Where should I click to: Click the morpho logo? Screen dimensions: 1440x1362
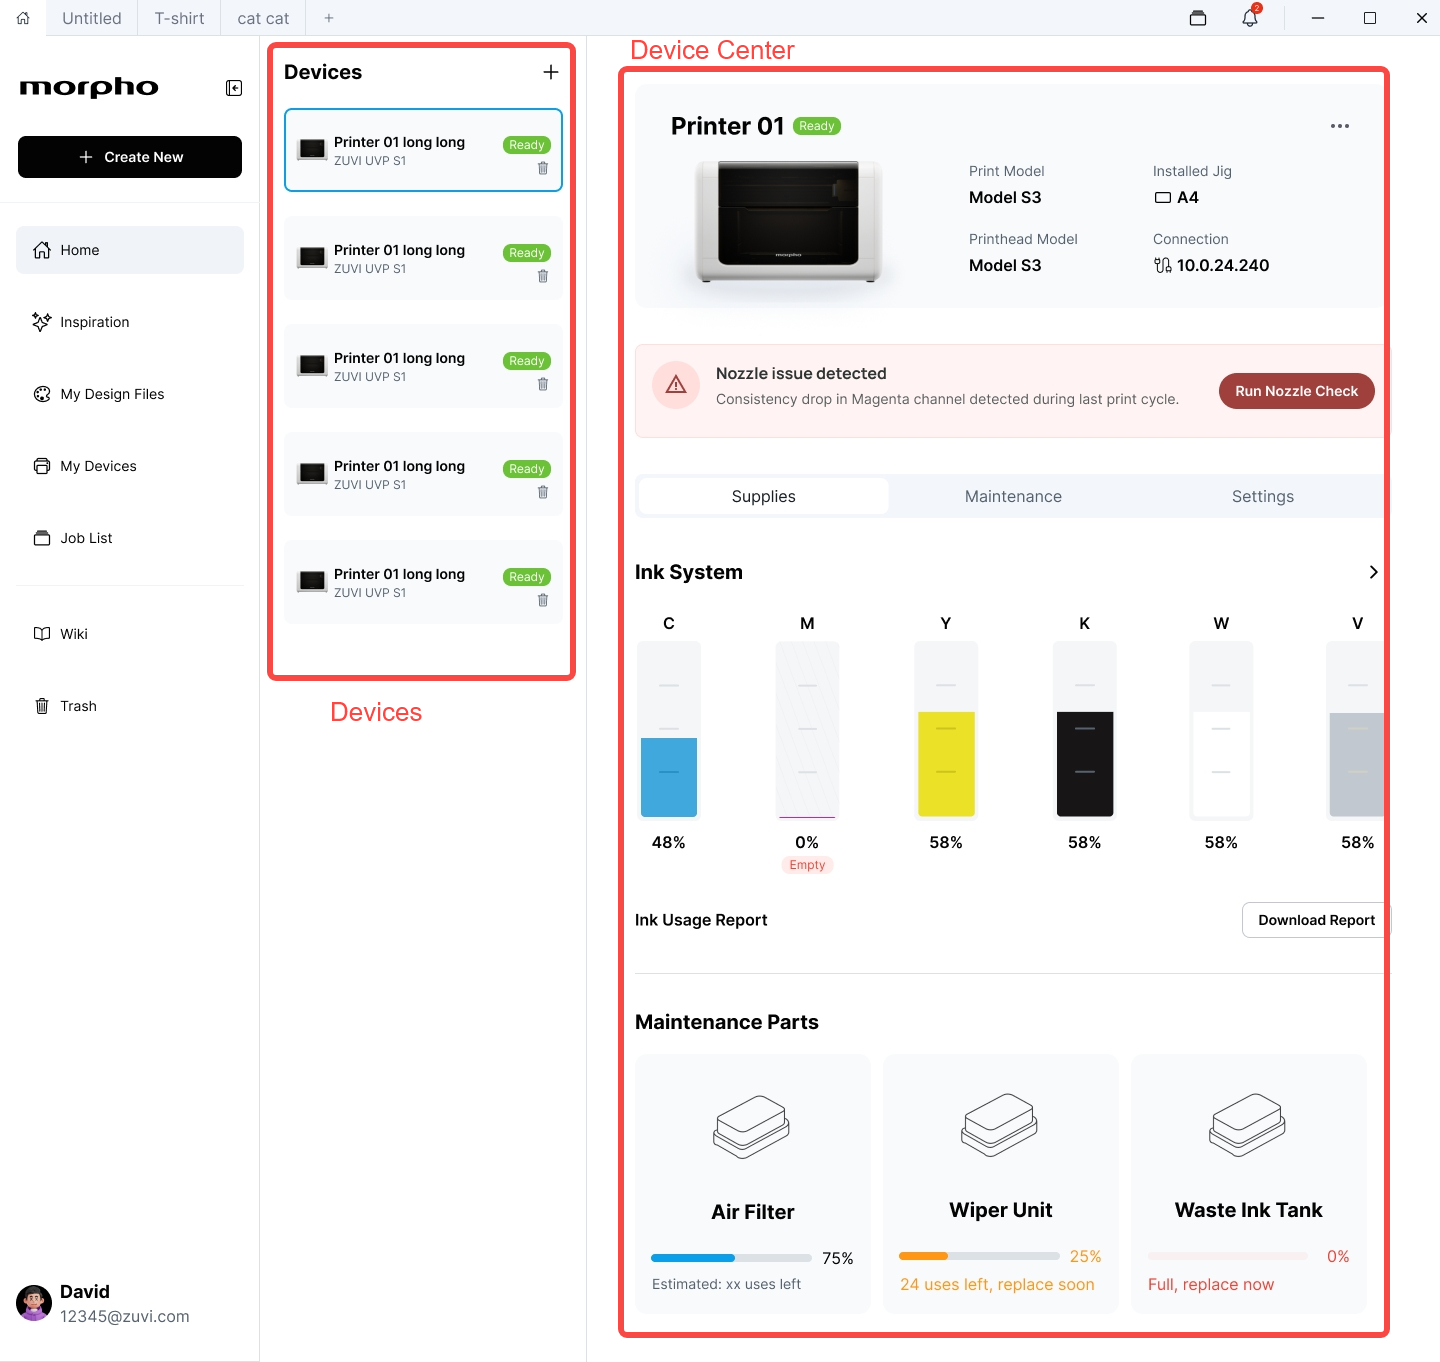pyautogui.click(x=89, y=88)
